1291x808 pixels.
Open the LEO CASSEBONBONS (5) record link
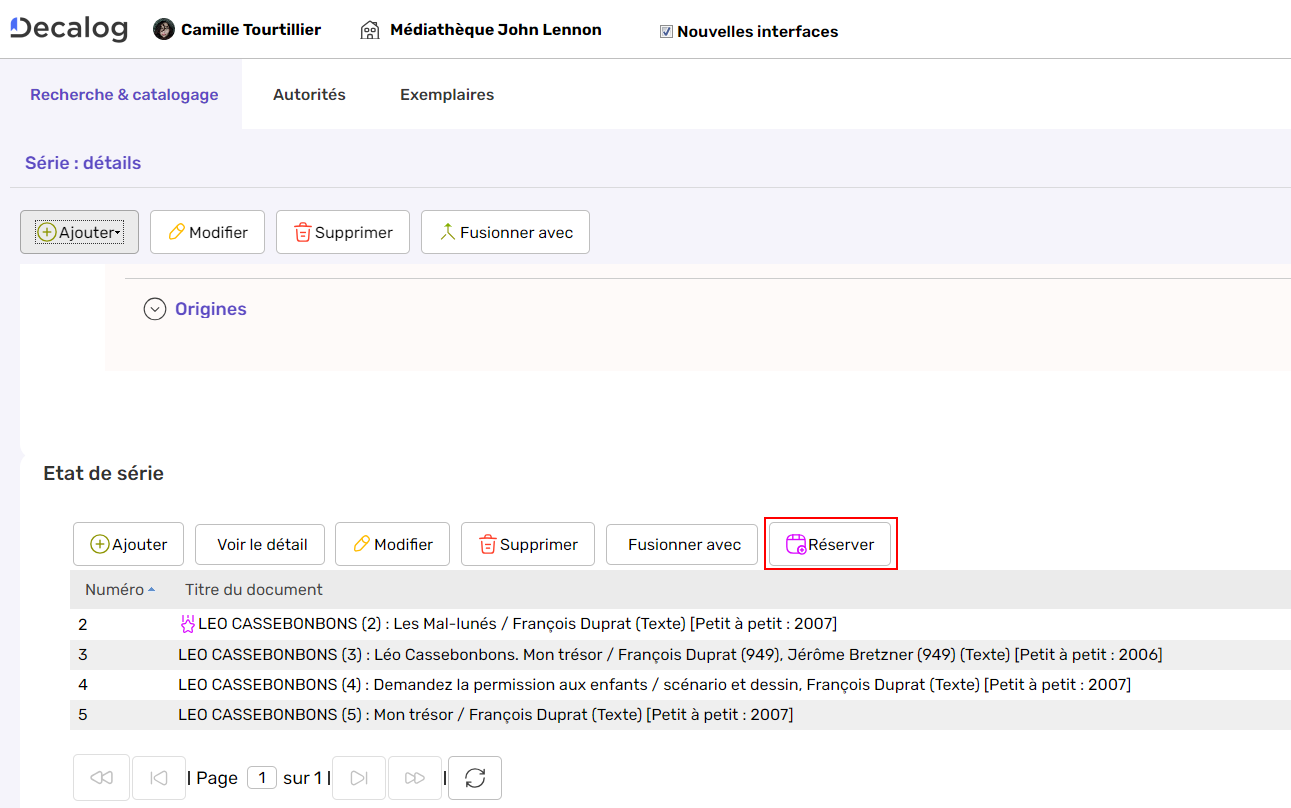486,714
